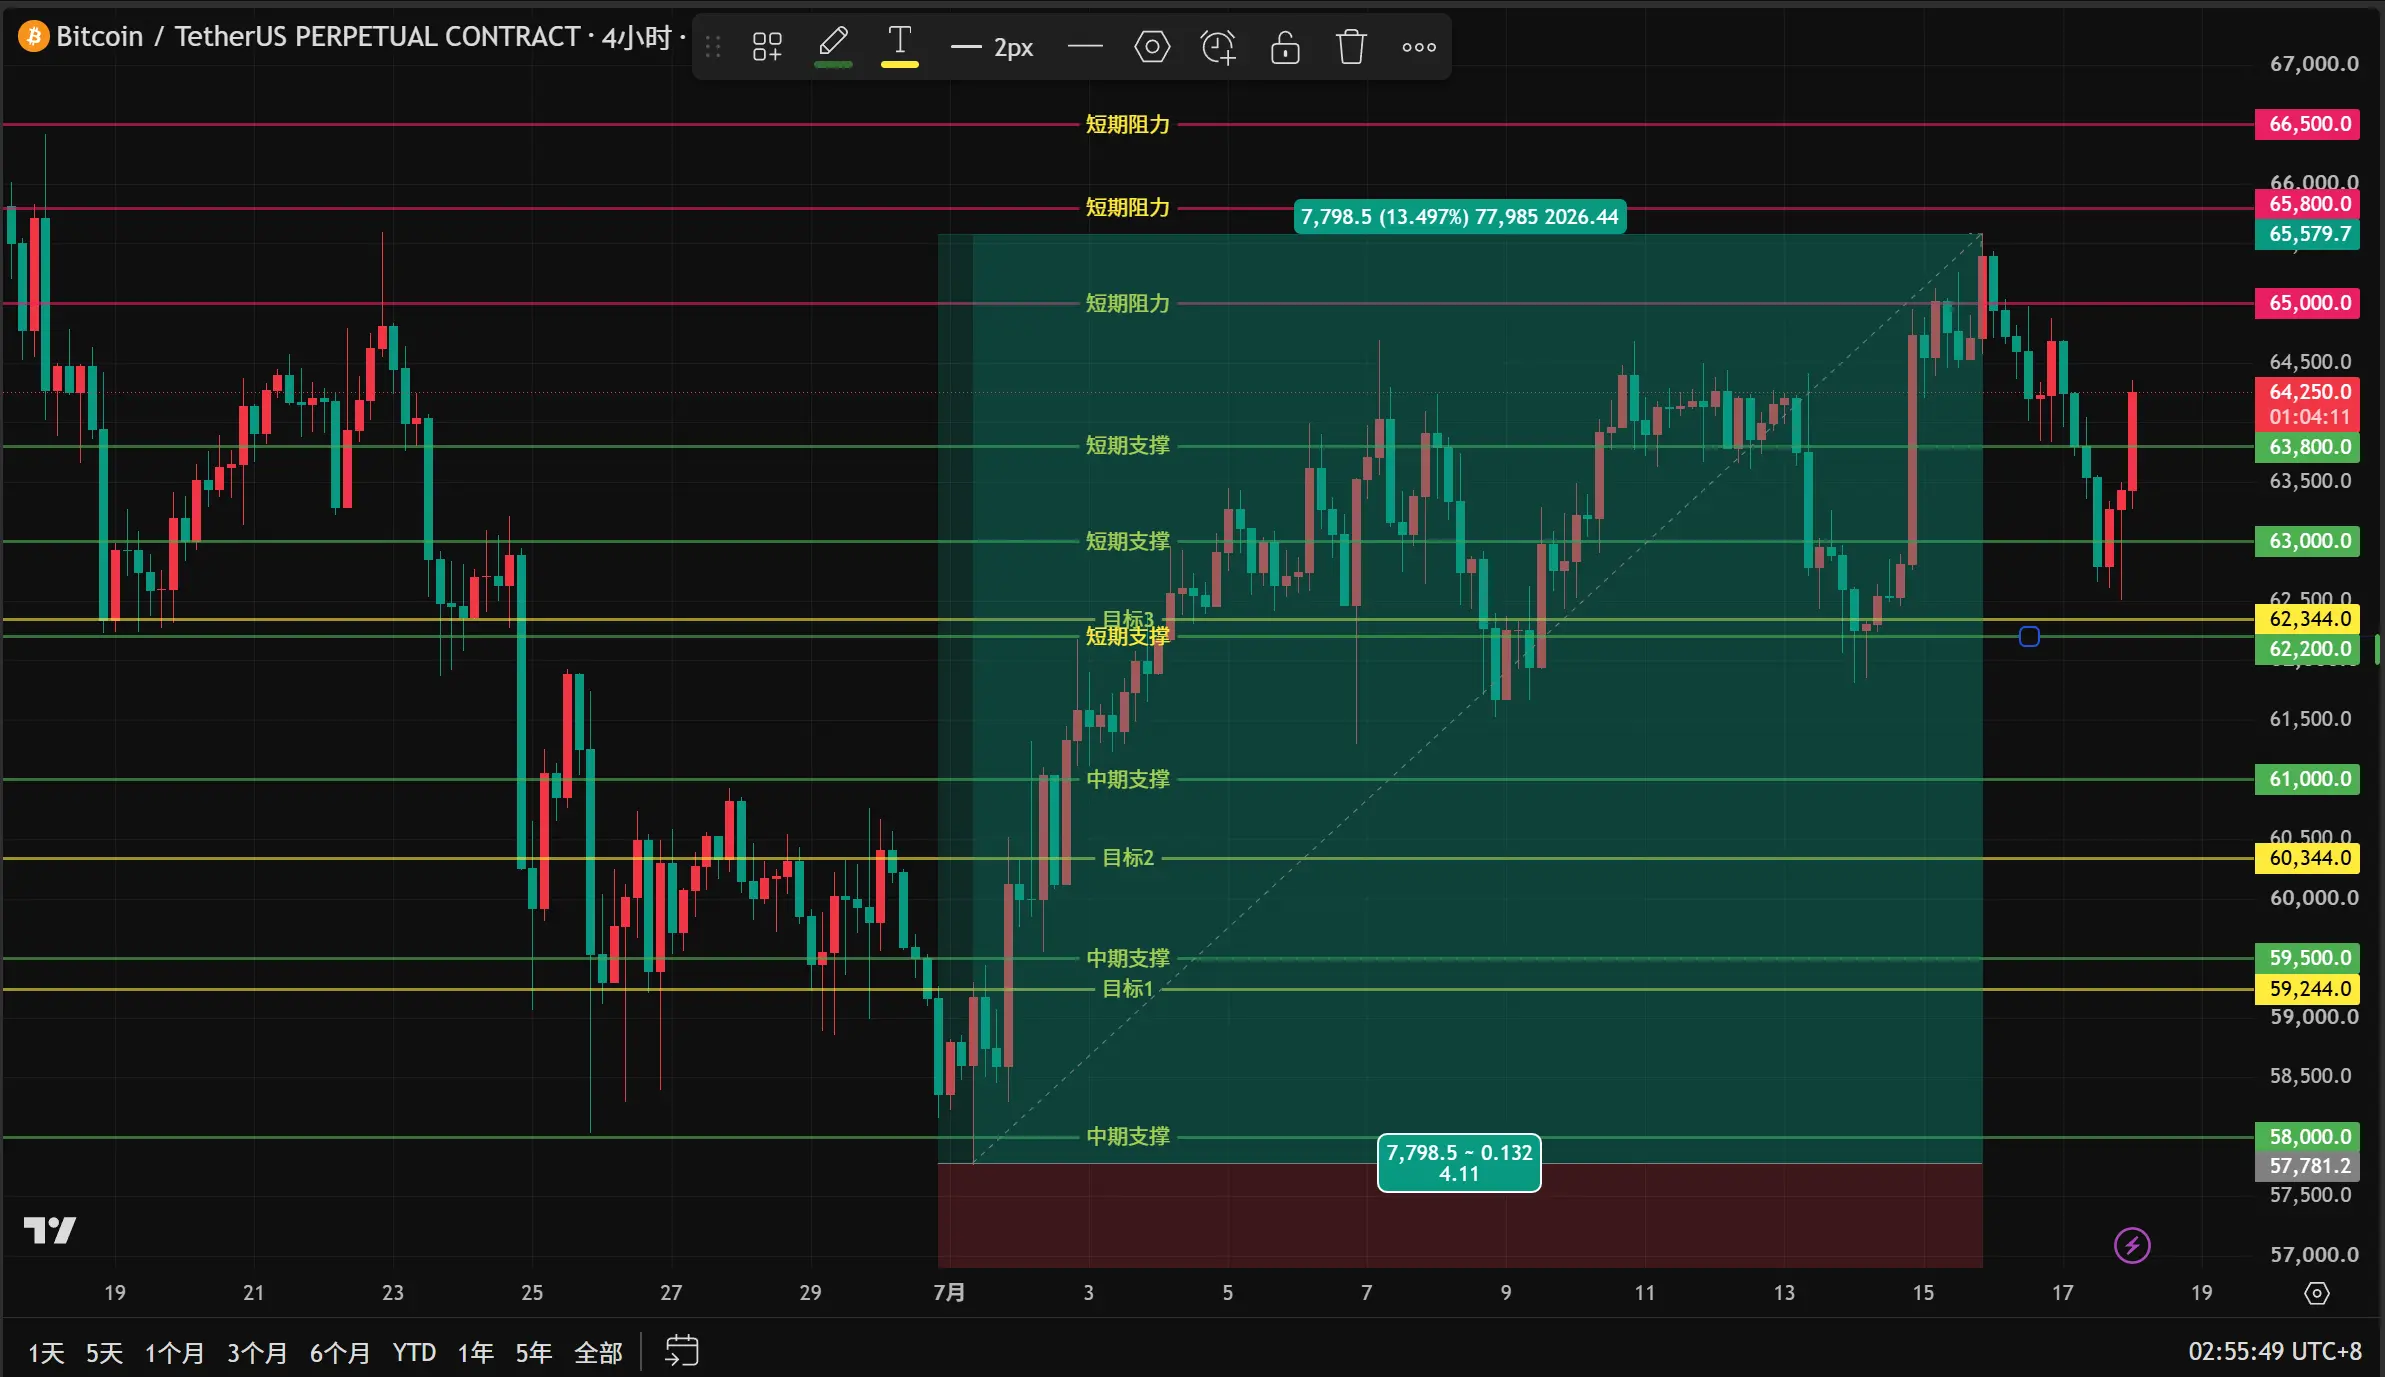2385x1377 pixels.
Task: Click the purple lightning replay icon
Action: 2132,1246
